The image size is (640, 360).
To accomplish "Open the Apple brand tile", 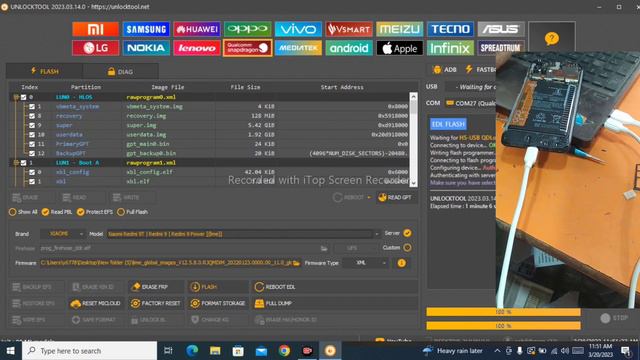I will pyautogui.click(x=400, y=48).
